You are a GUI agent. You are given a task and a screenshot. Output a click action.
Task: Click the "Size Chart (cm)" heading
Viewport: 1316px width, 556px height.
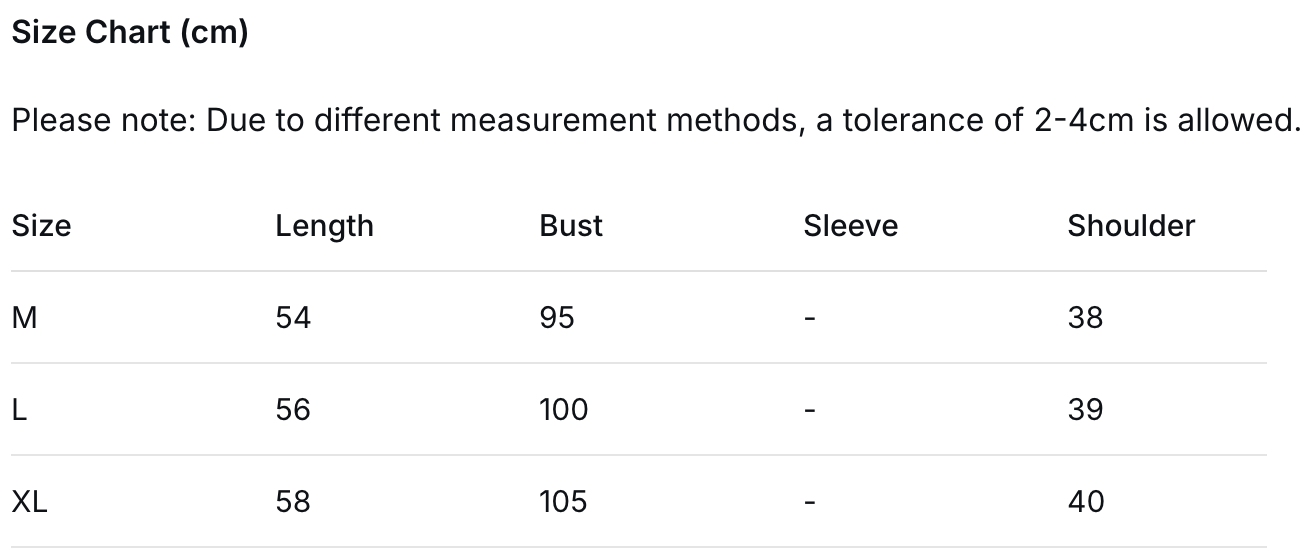point(130,33)
